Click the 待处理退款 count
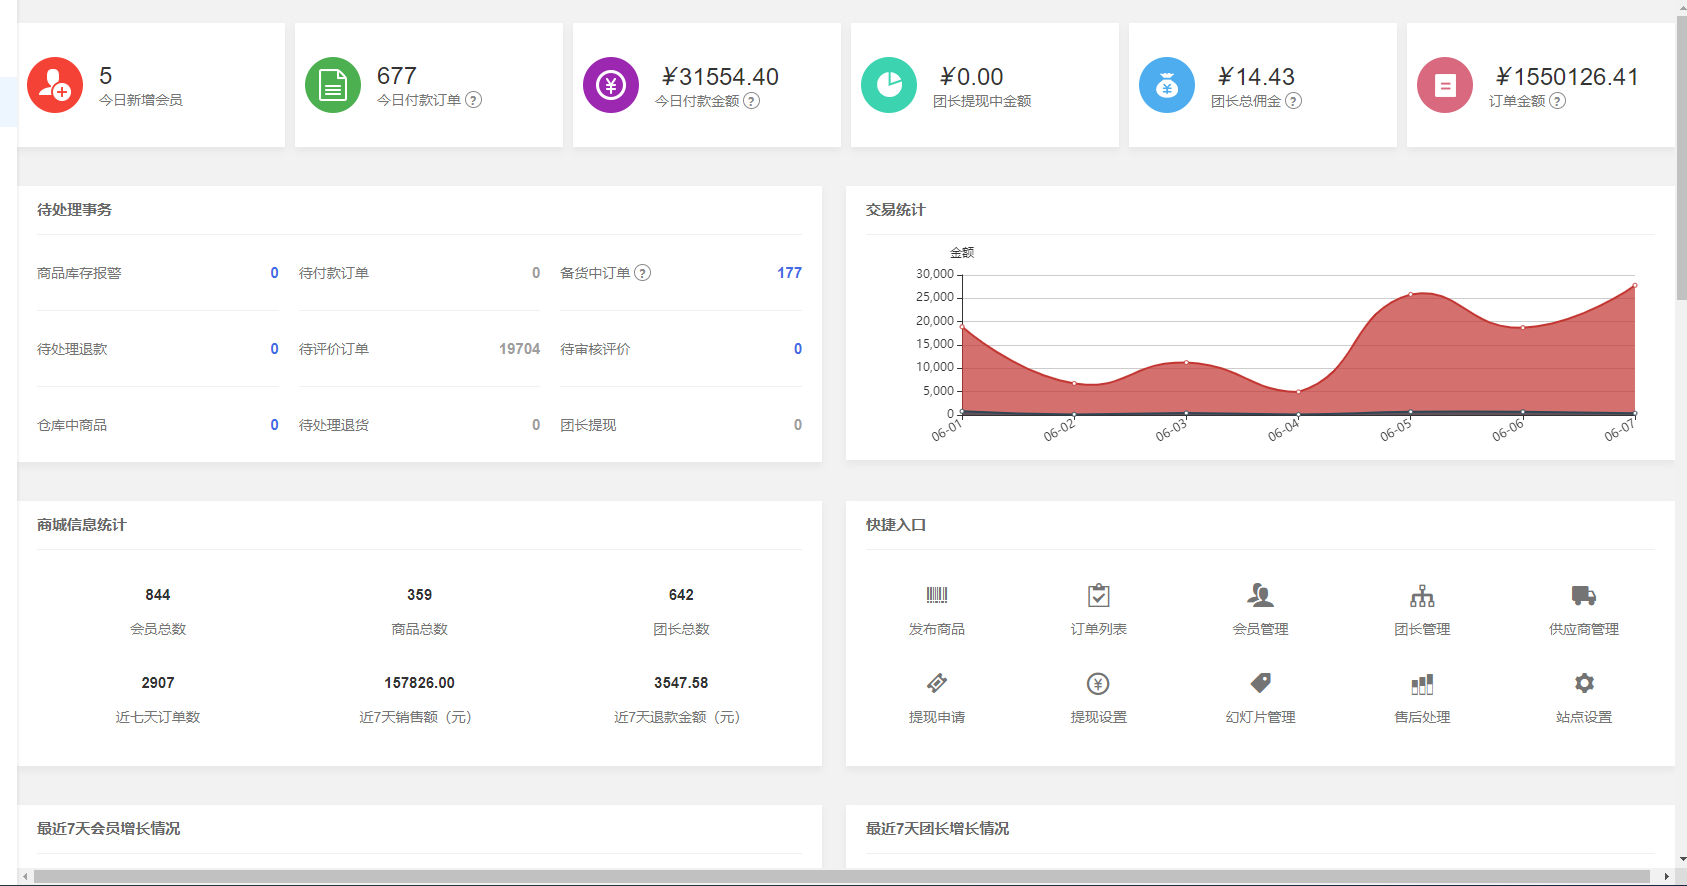 pyautogui.click(x=275, y=349)
